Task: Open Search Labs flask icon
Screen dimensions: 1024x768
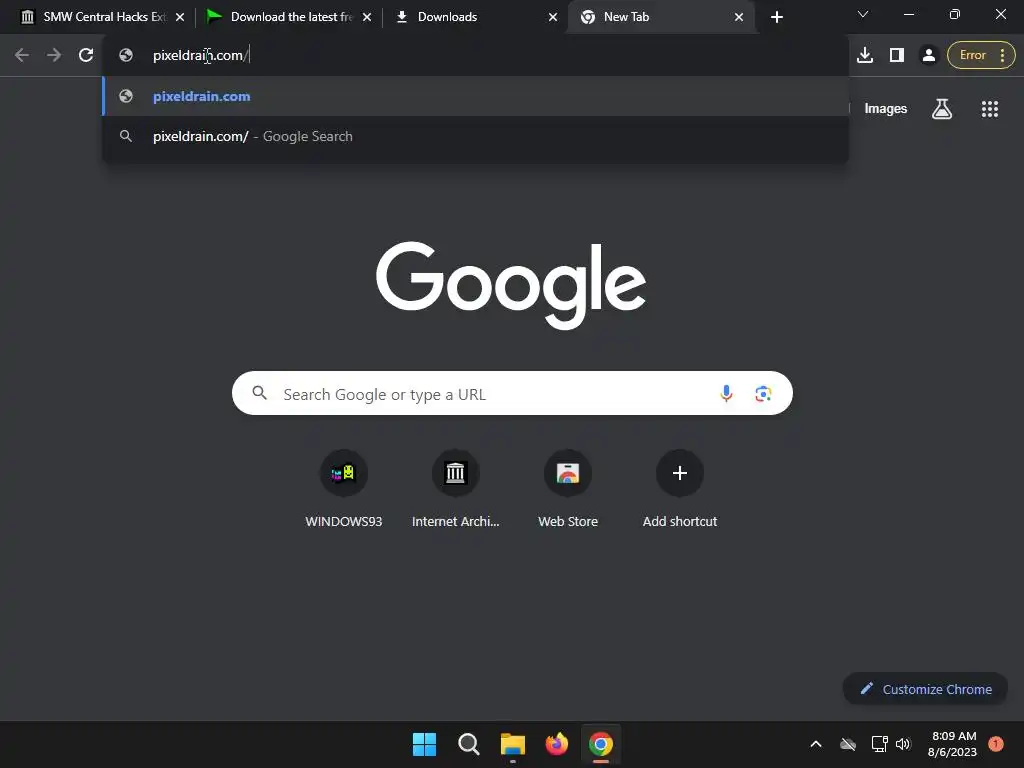Action: 942,109
